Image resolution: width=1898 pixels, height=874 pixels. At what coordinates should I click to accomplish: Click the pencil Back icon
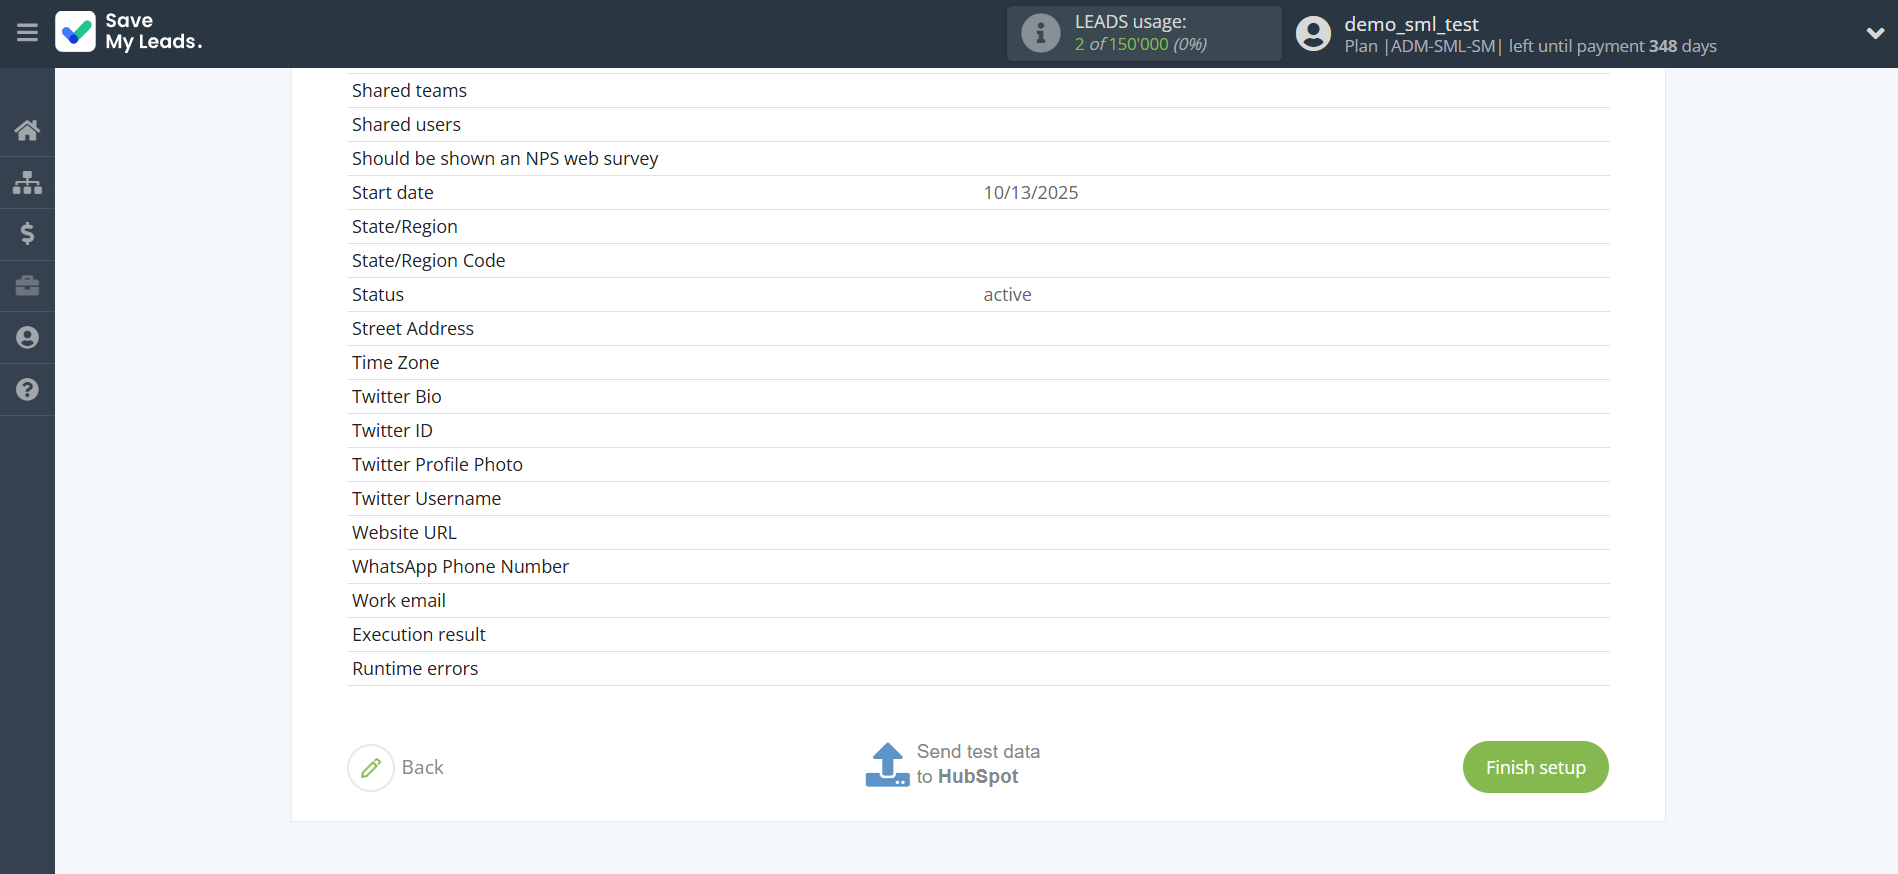371,767
